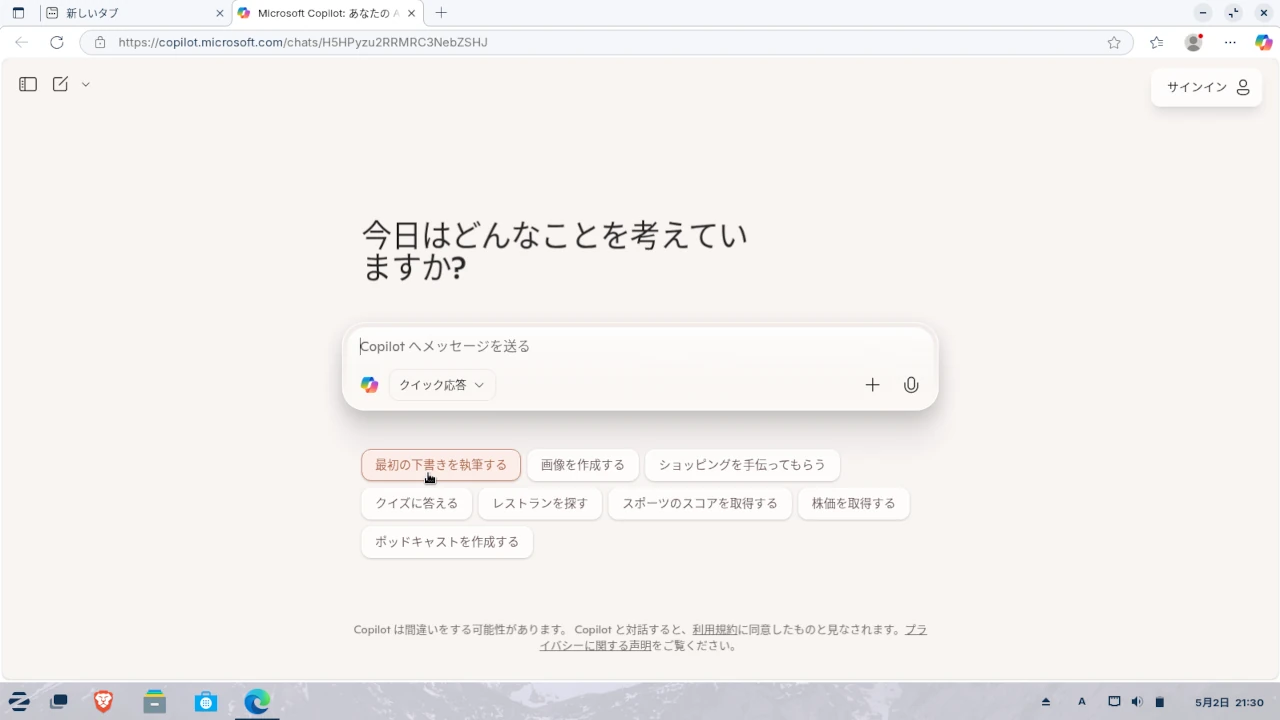Start a new chat with compose icon
This screenshot has height=720, width=1280.
pos(60,85)
